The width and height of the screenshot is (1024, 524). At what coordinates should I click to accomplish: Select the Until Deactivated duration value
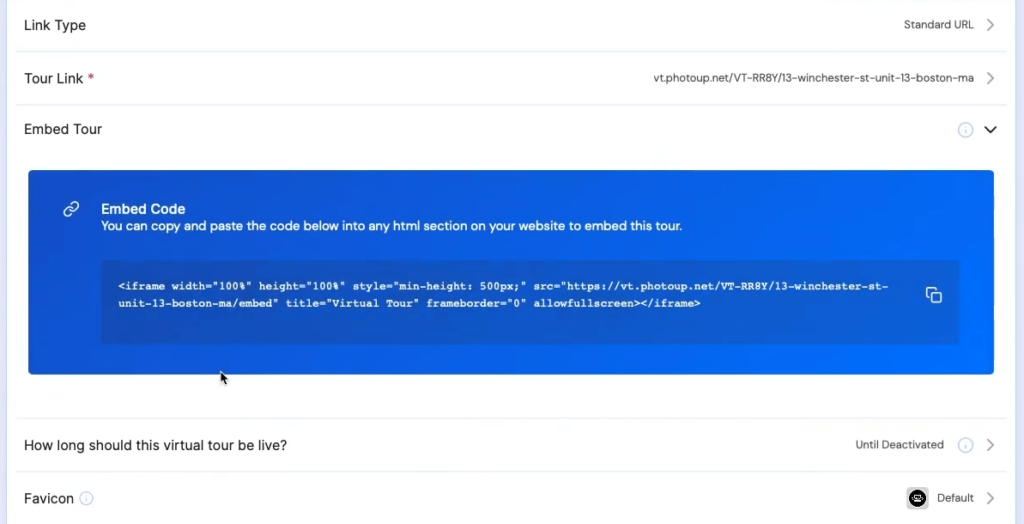(x=899, y=445)
